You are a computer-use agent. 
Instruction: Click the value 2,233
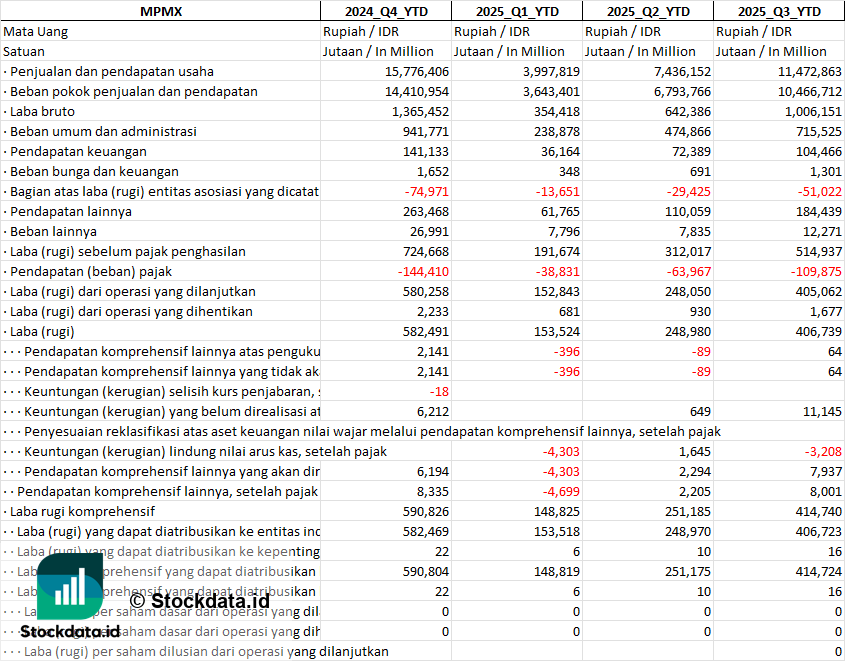tap(433, 311)
